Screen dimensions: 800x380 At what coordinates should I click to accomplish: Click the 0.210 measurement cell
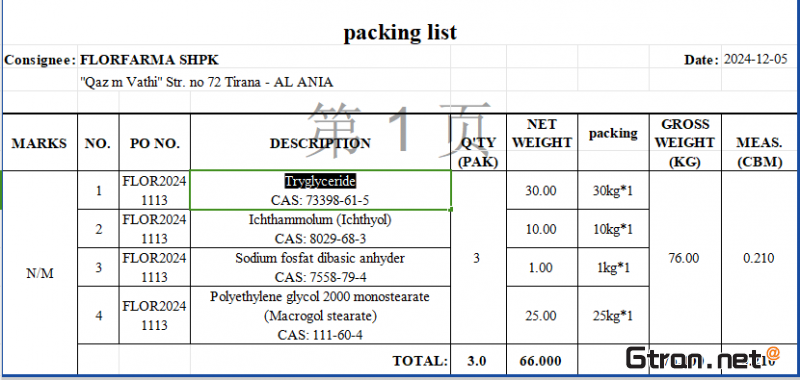tap(759, 258)
